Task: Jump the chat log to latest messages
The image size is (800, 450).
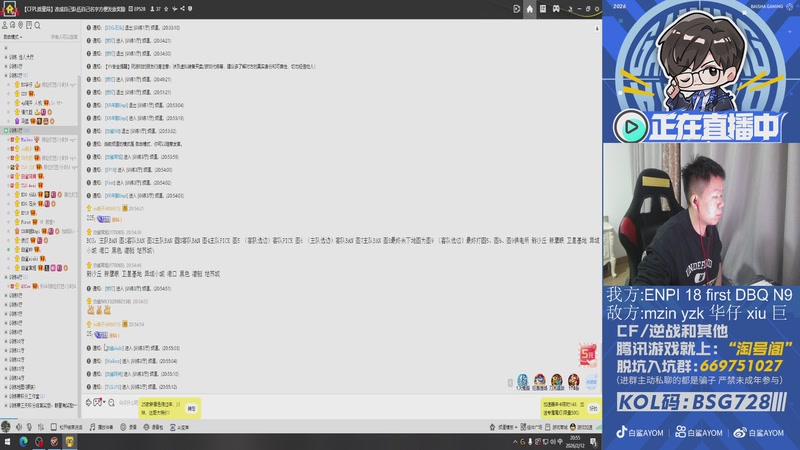Action: tap(597, 29)
